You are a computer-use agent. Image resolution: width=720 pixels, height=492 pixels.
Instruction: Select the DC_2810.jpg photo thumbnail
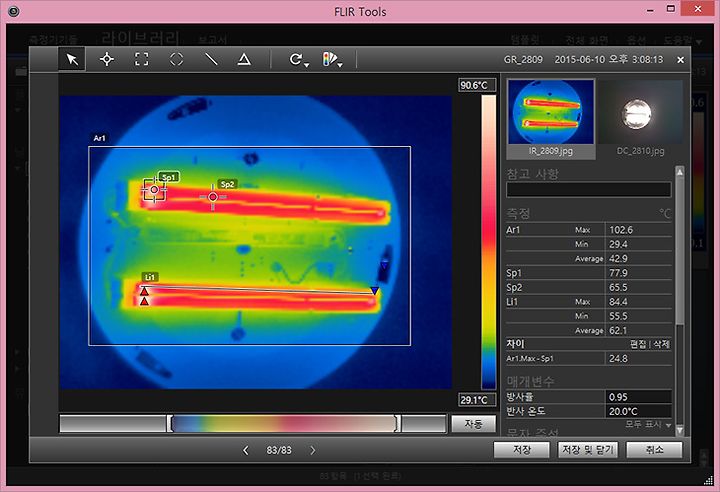[639, 114]
